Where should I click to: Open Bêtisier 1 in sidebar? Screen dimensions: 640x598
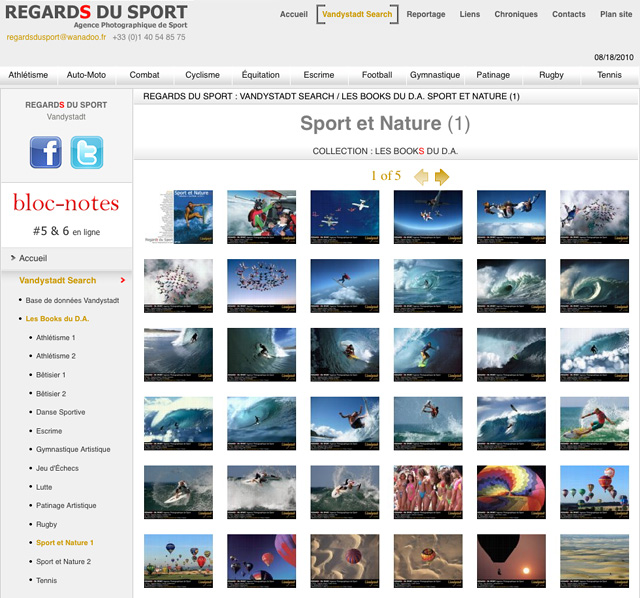(51, 375)
